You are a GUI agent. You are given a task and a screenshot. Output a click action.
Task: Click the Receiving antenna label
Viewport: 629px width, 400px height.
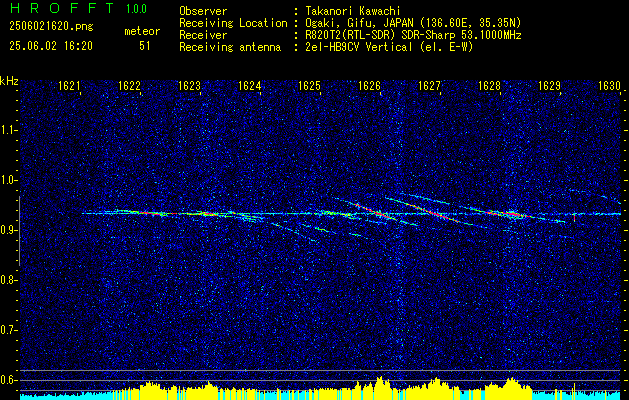[x=230, y=47]
